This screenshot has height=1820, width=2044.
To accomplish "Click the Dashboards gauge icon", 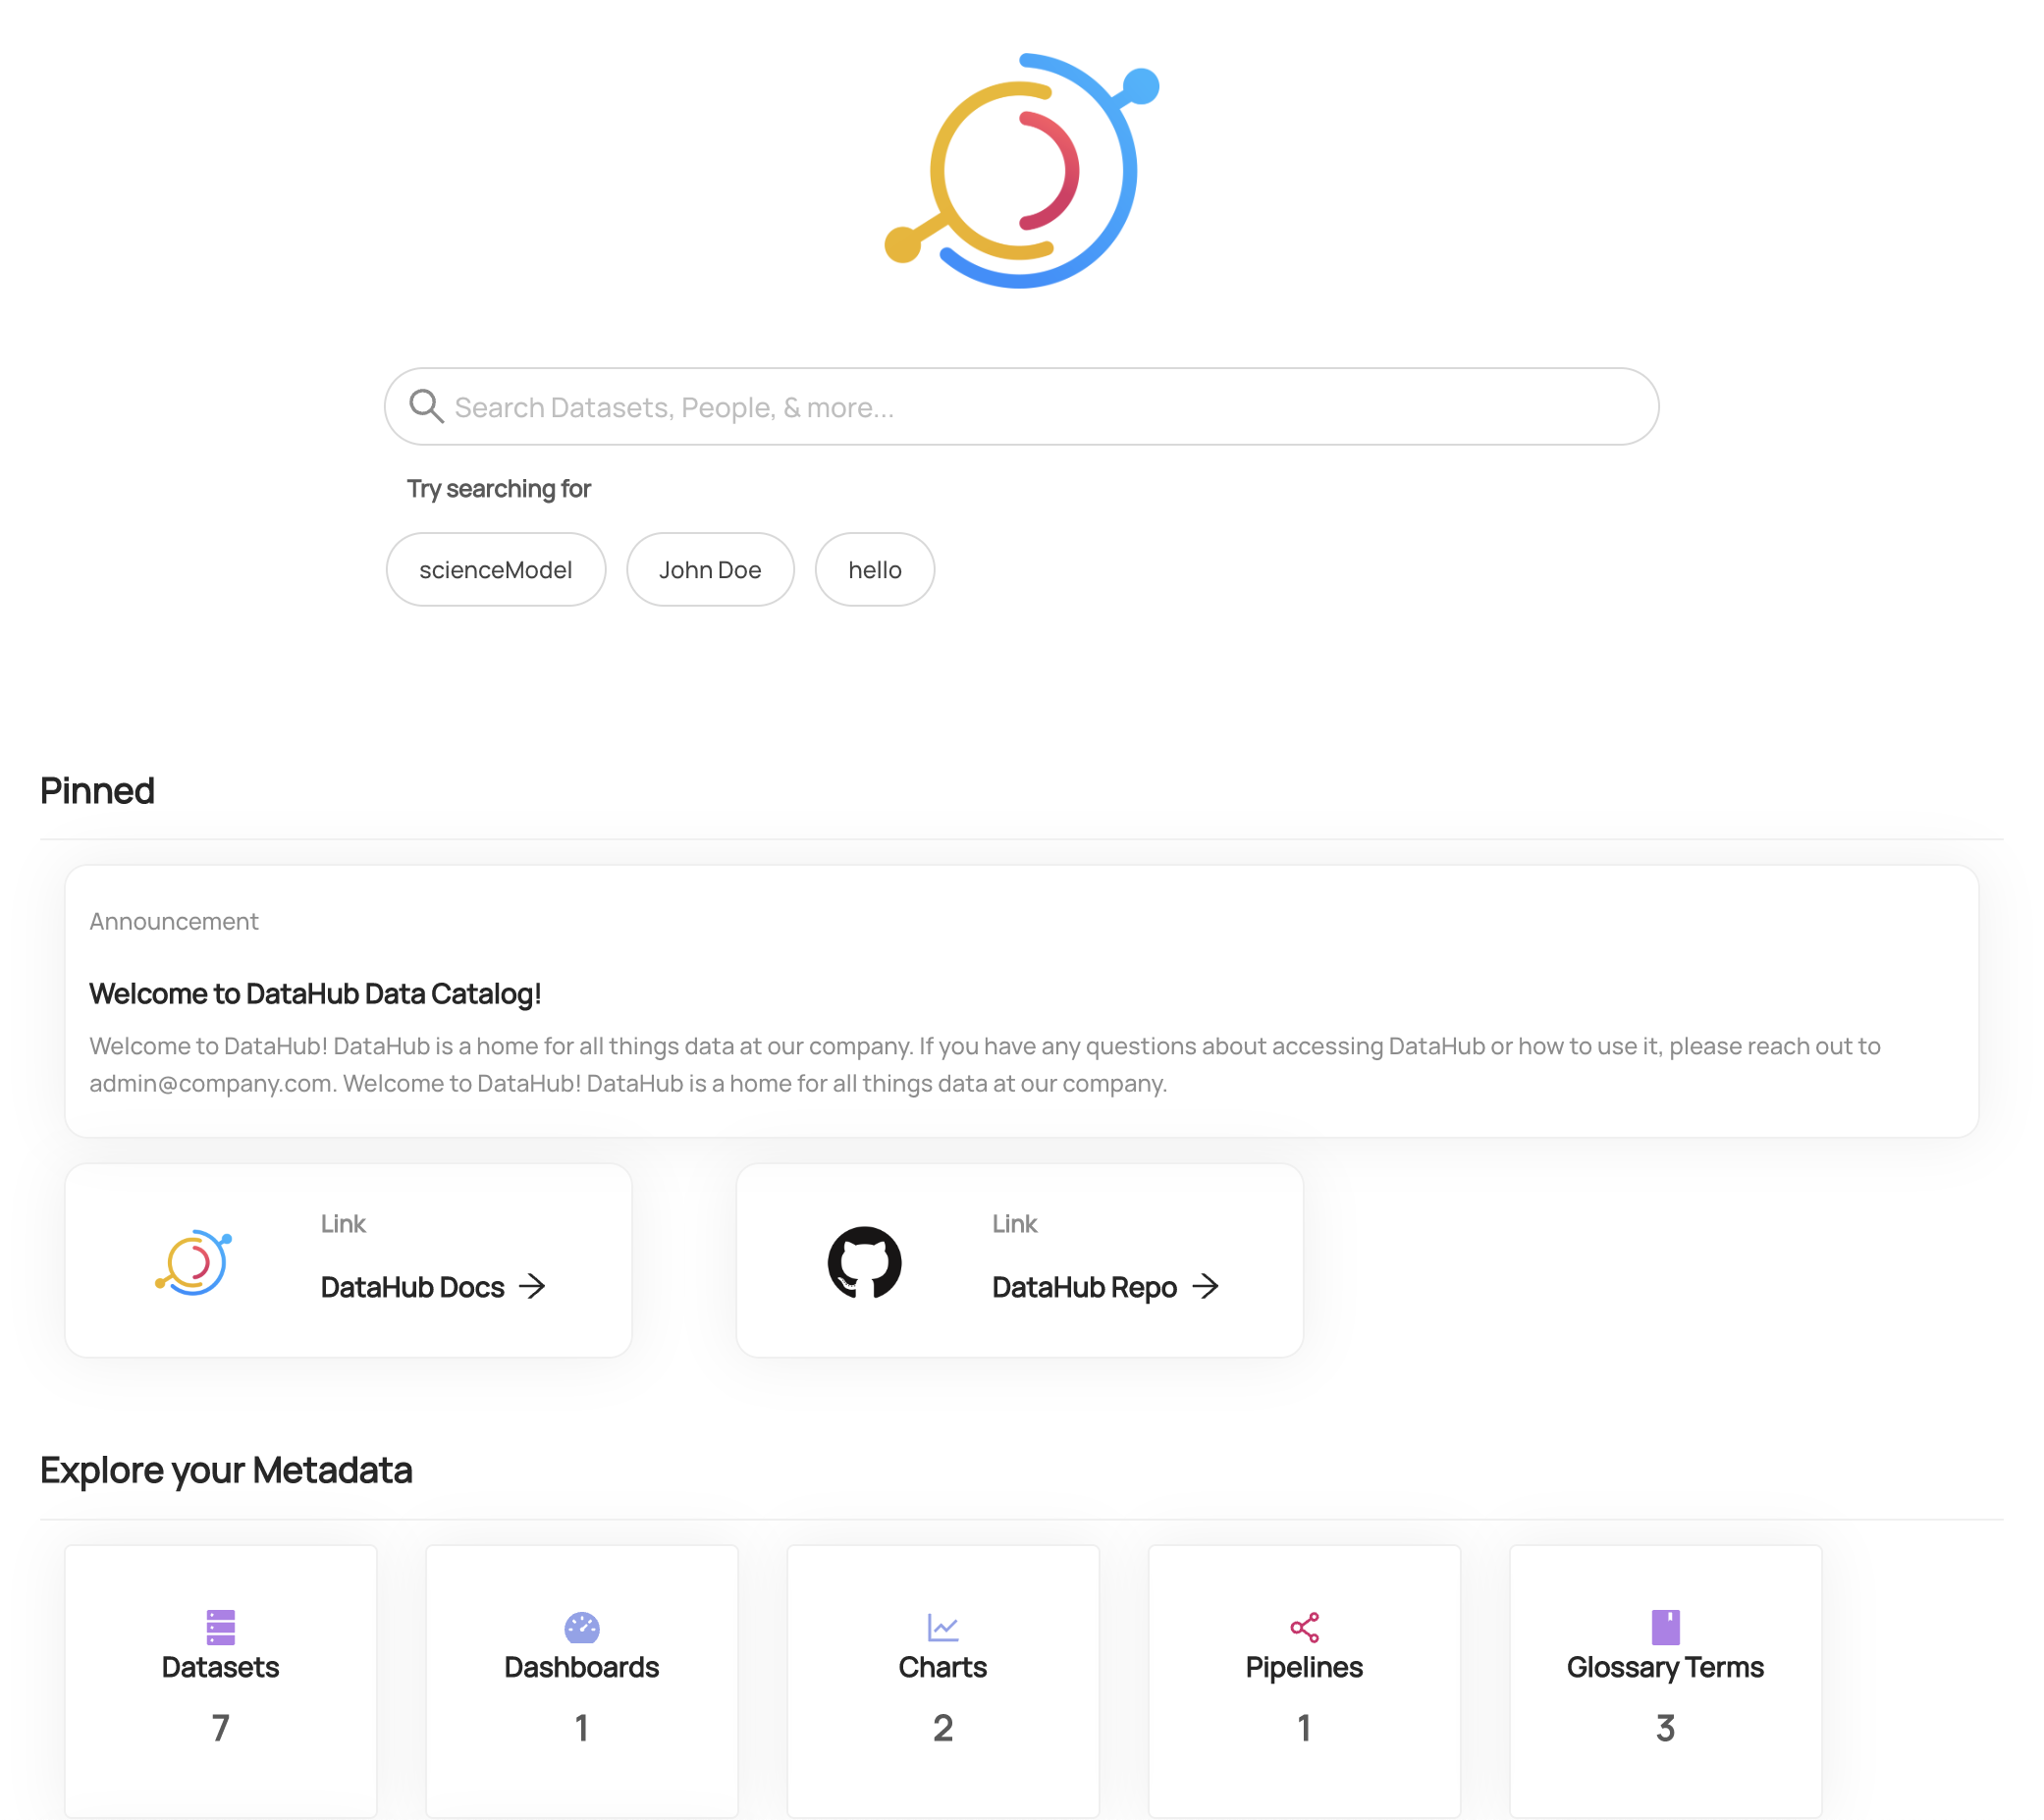I will (581, 1627).
